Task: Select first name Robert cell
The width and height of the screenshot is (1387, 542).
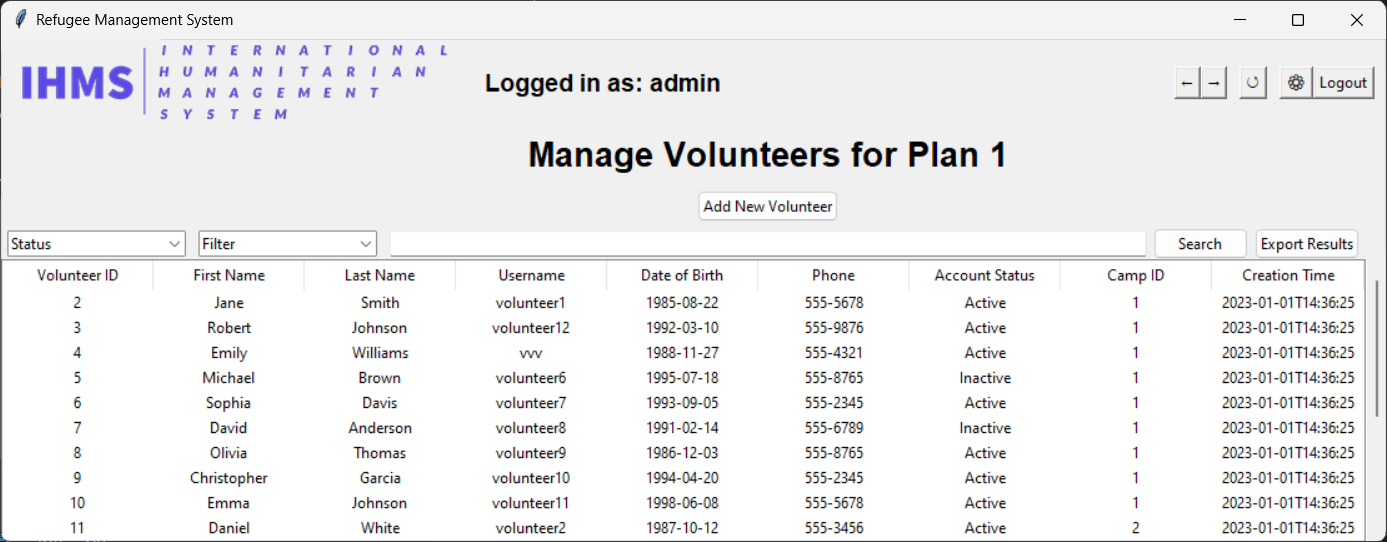Action: [229, 328]
